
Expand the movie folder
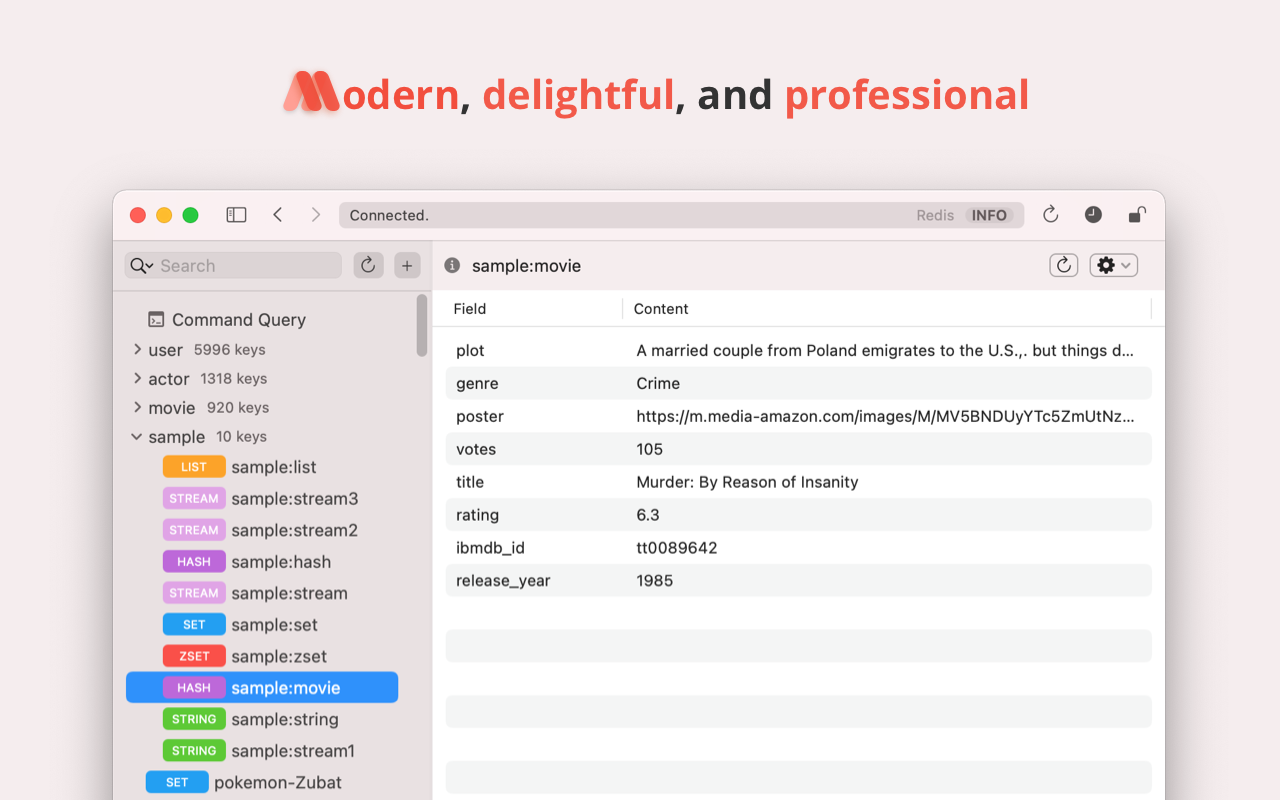pyautogui.click(x=137, y=408)
